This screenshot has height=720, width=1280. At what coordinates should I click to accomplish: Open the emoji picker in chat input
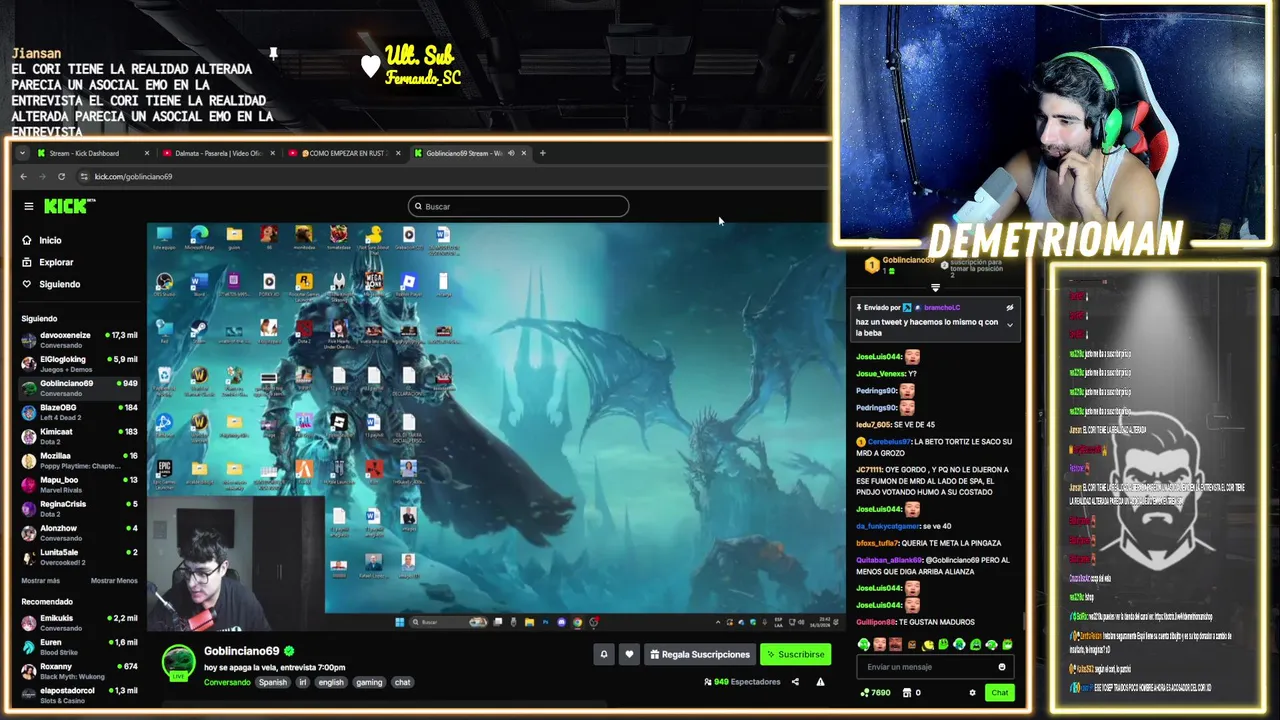click(1002, 667)
